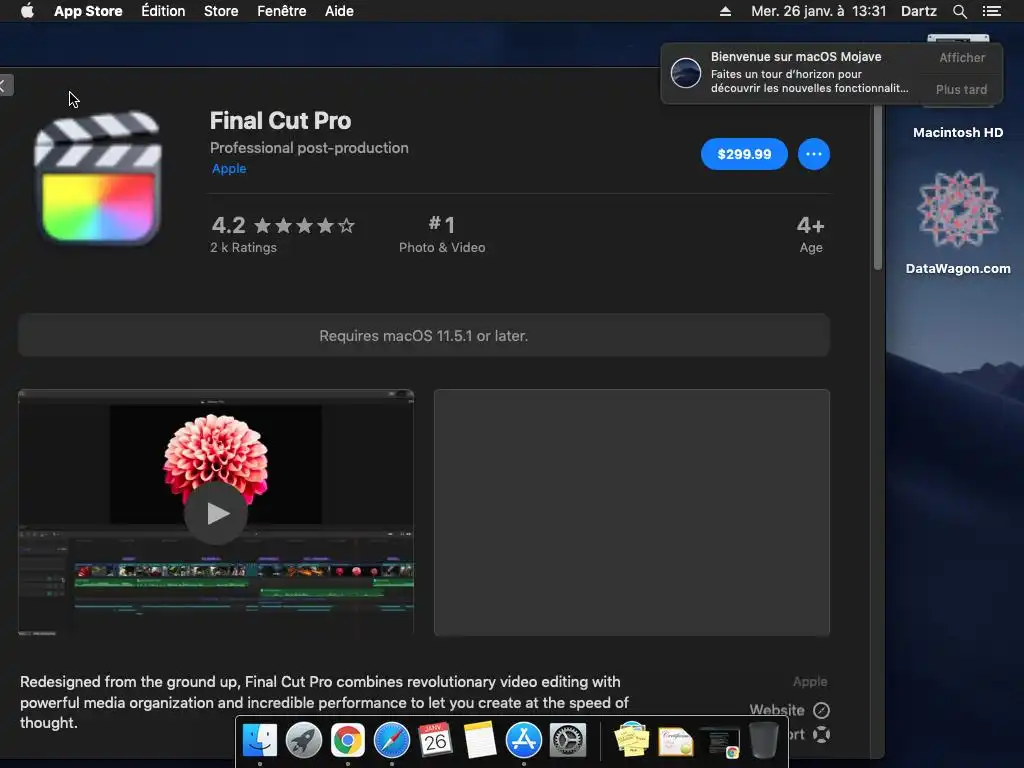Open Notification Center list icon
This screenshot has width=1024, height=768.
pos(991,11)
